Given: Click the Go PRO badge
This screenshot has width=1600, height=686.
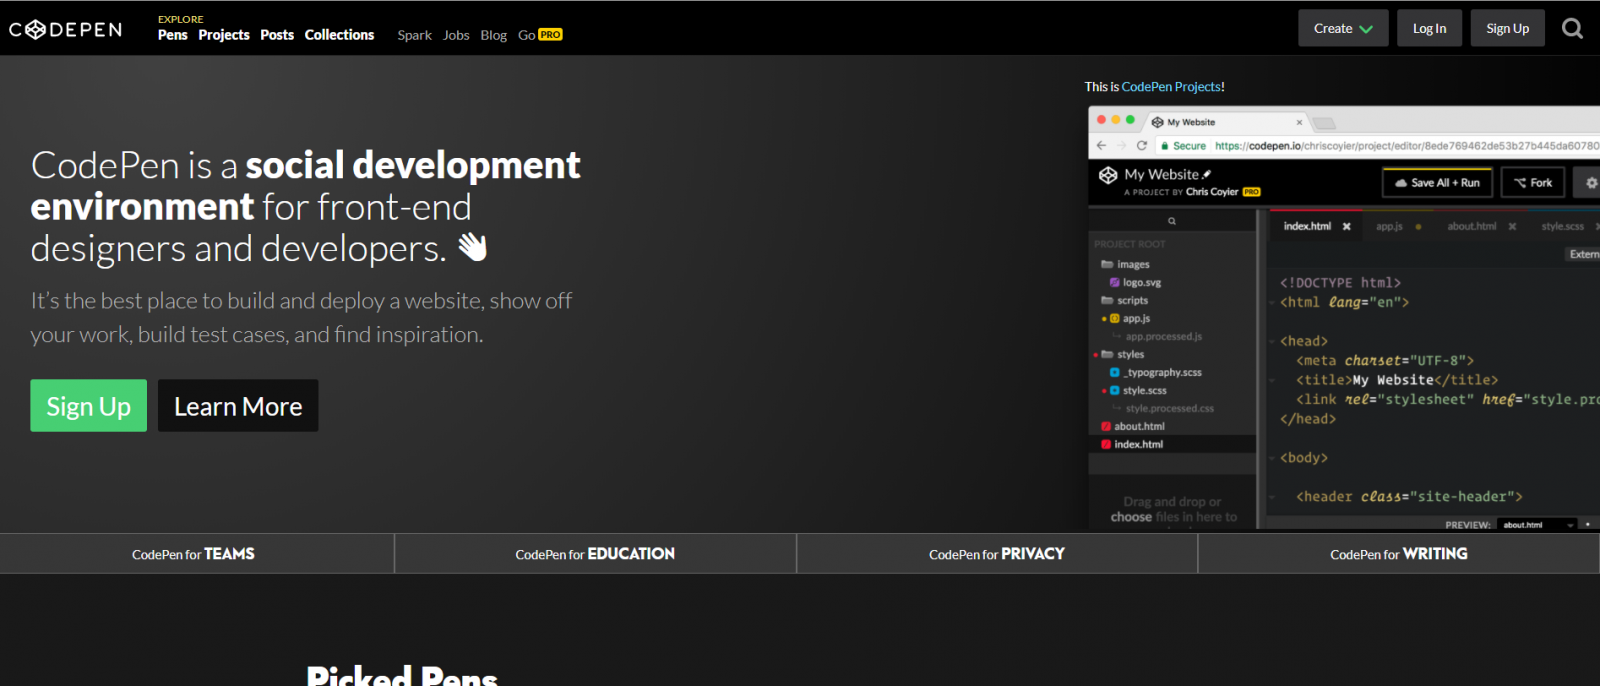Looking at the screenshot, I should point(550,35).
